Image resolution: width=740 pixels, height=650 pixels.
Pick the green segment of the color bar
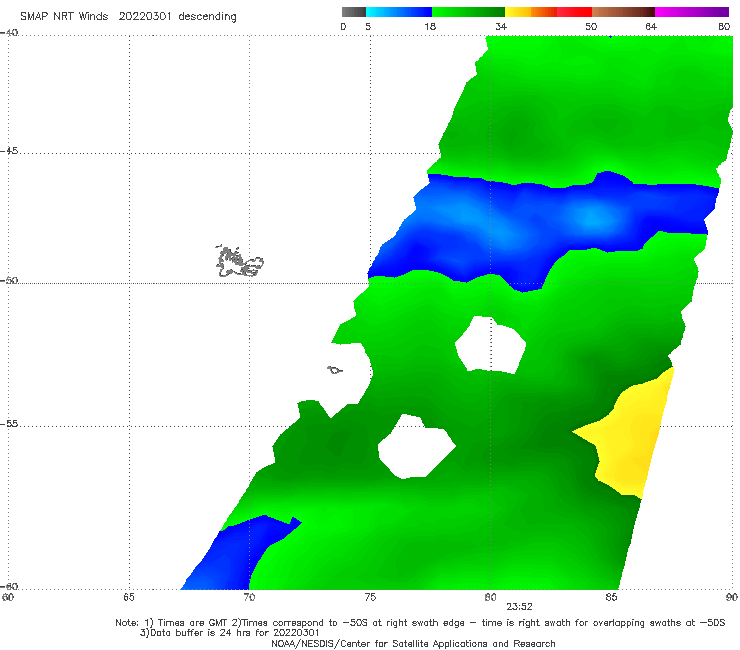click(x=468, y=12)
